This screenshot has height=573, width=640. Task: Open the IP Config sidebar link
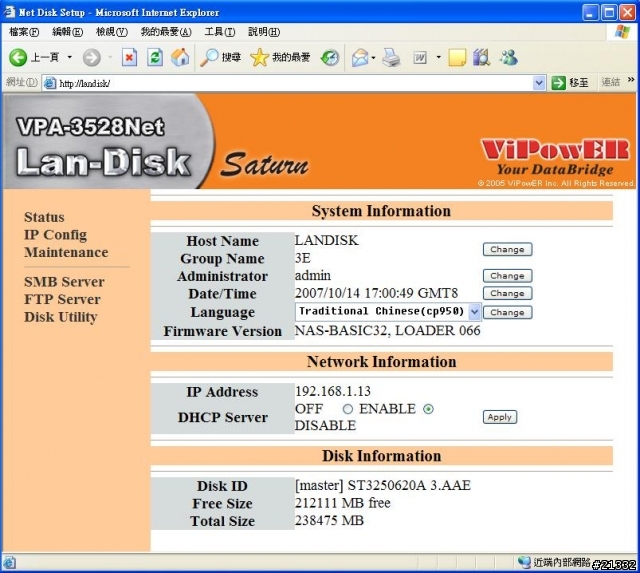coord(56,235)
